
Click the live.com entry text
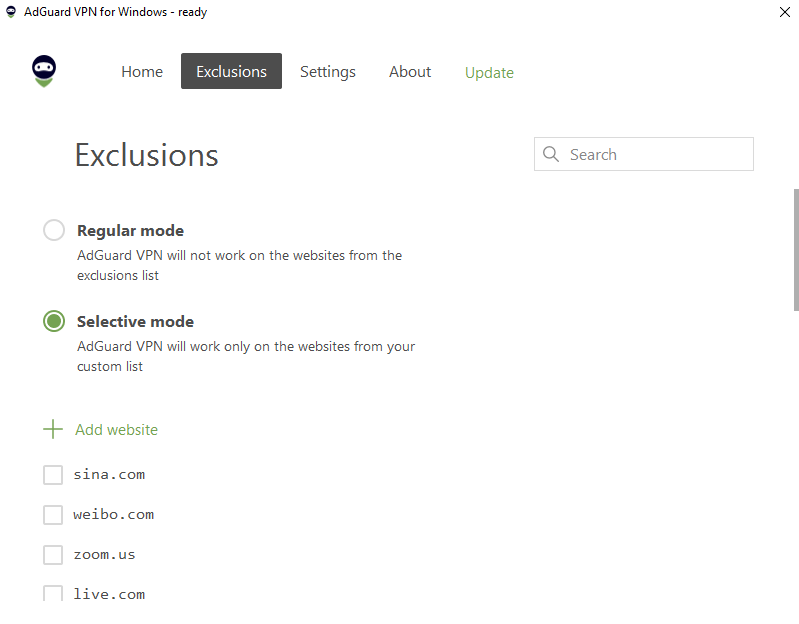click(x=109, y=594)
